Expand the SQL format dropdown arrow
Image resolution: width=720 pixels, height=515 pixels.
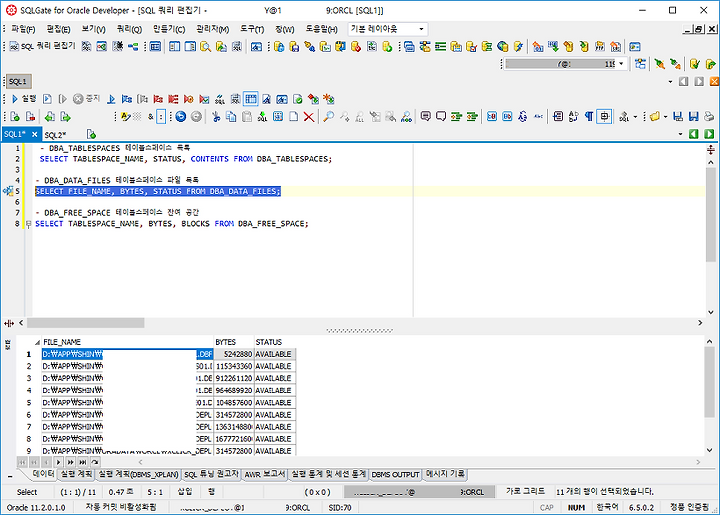(635, 117)
